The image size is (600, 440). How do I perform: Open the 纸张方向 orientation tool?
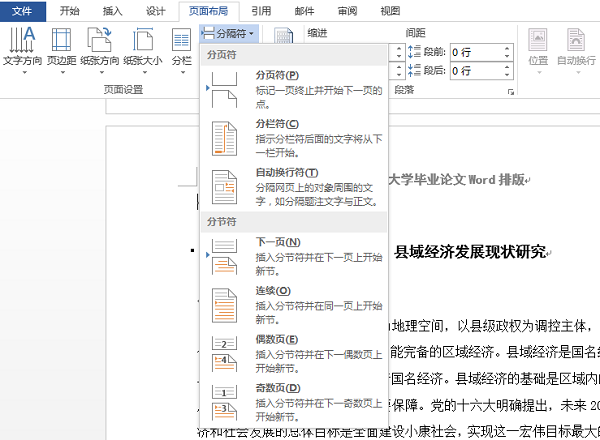coord(99,50)
